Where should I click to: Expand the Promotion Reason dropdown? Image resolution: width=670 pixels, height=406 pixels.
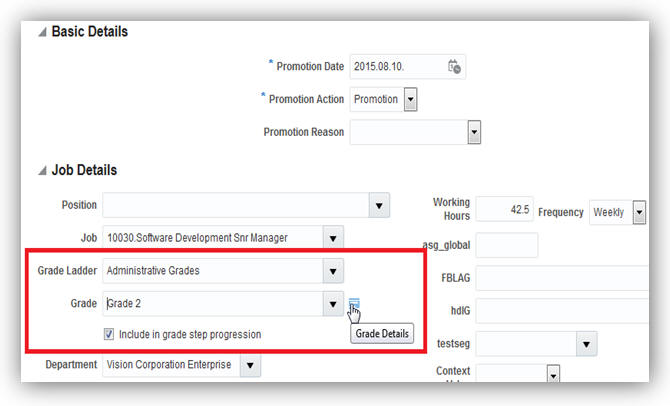click(x=474, y=132)
